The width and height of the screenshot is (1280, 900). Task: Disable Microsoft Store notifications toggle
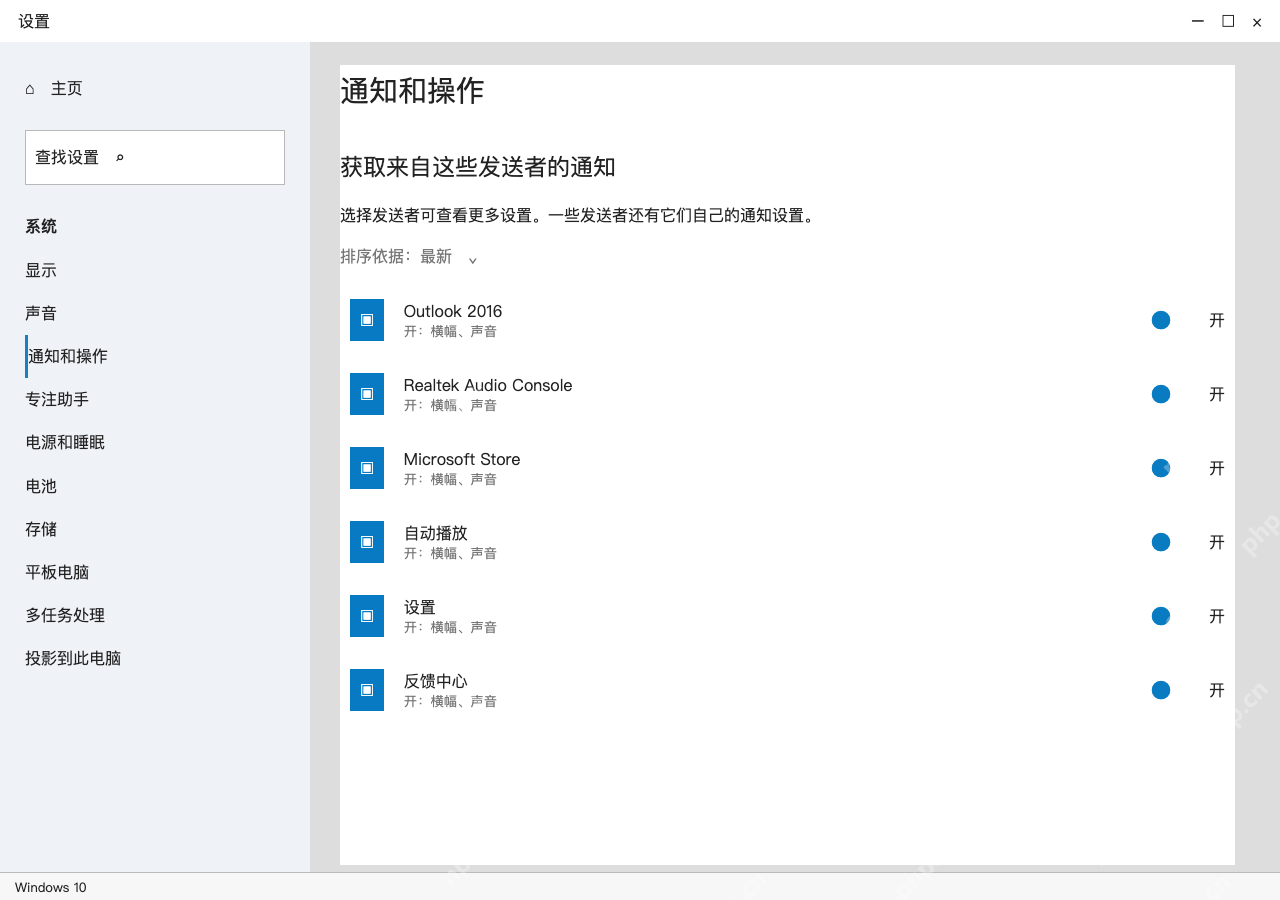coord(1161,468)
